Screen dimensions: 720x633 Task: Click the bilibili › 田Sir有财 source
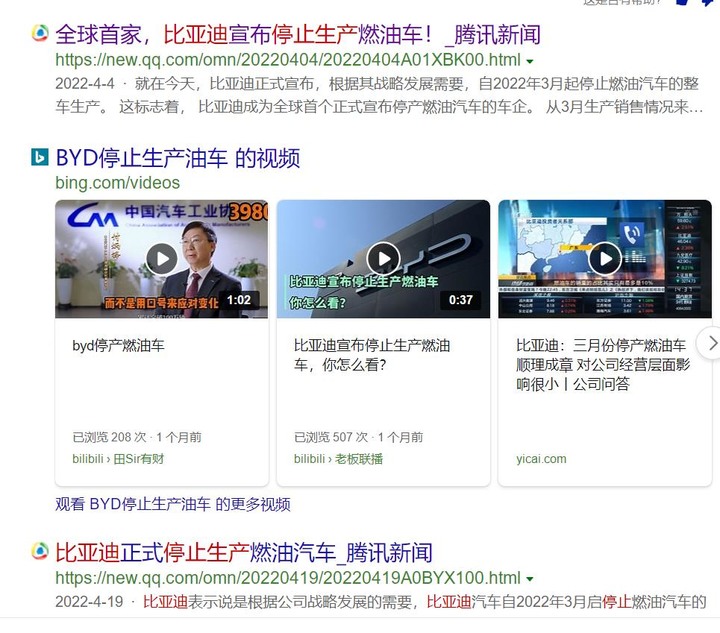pos(118,459)
